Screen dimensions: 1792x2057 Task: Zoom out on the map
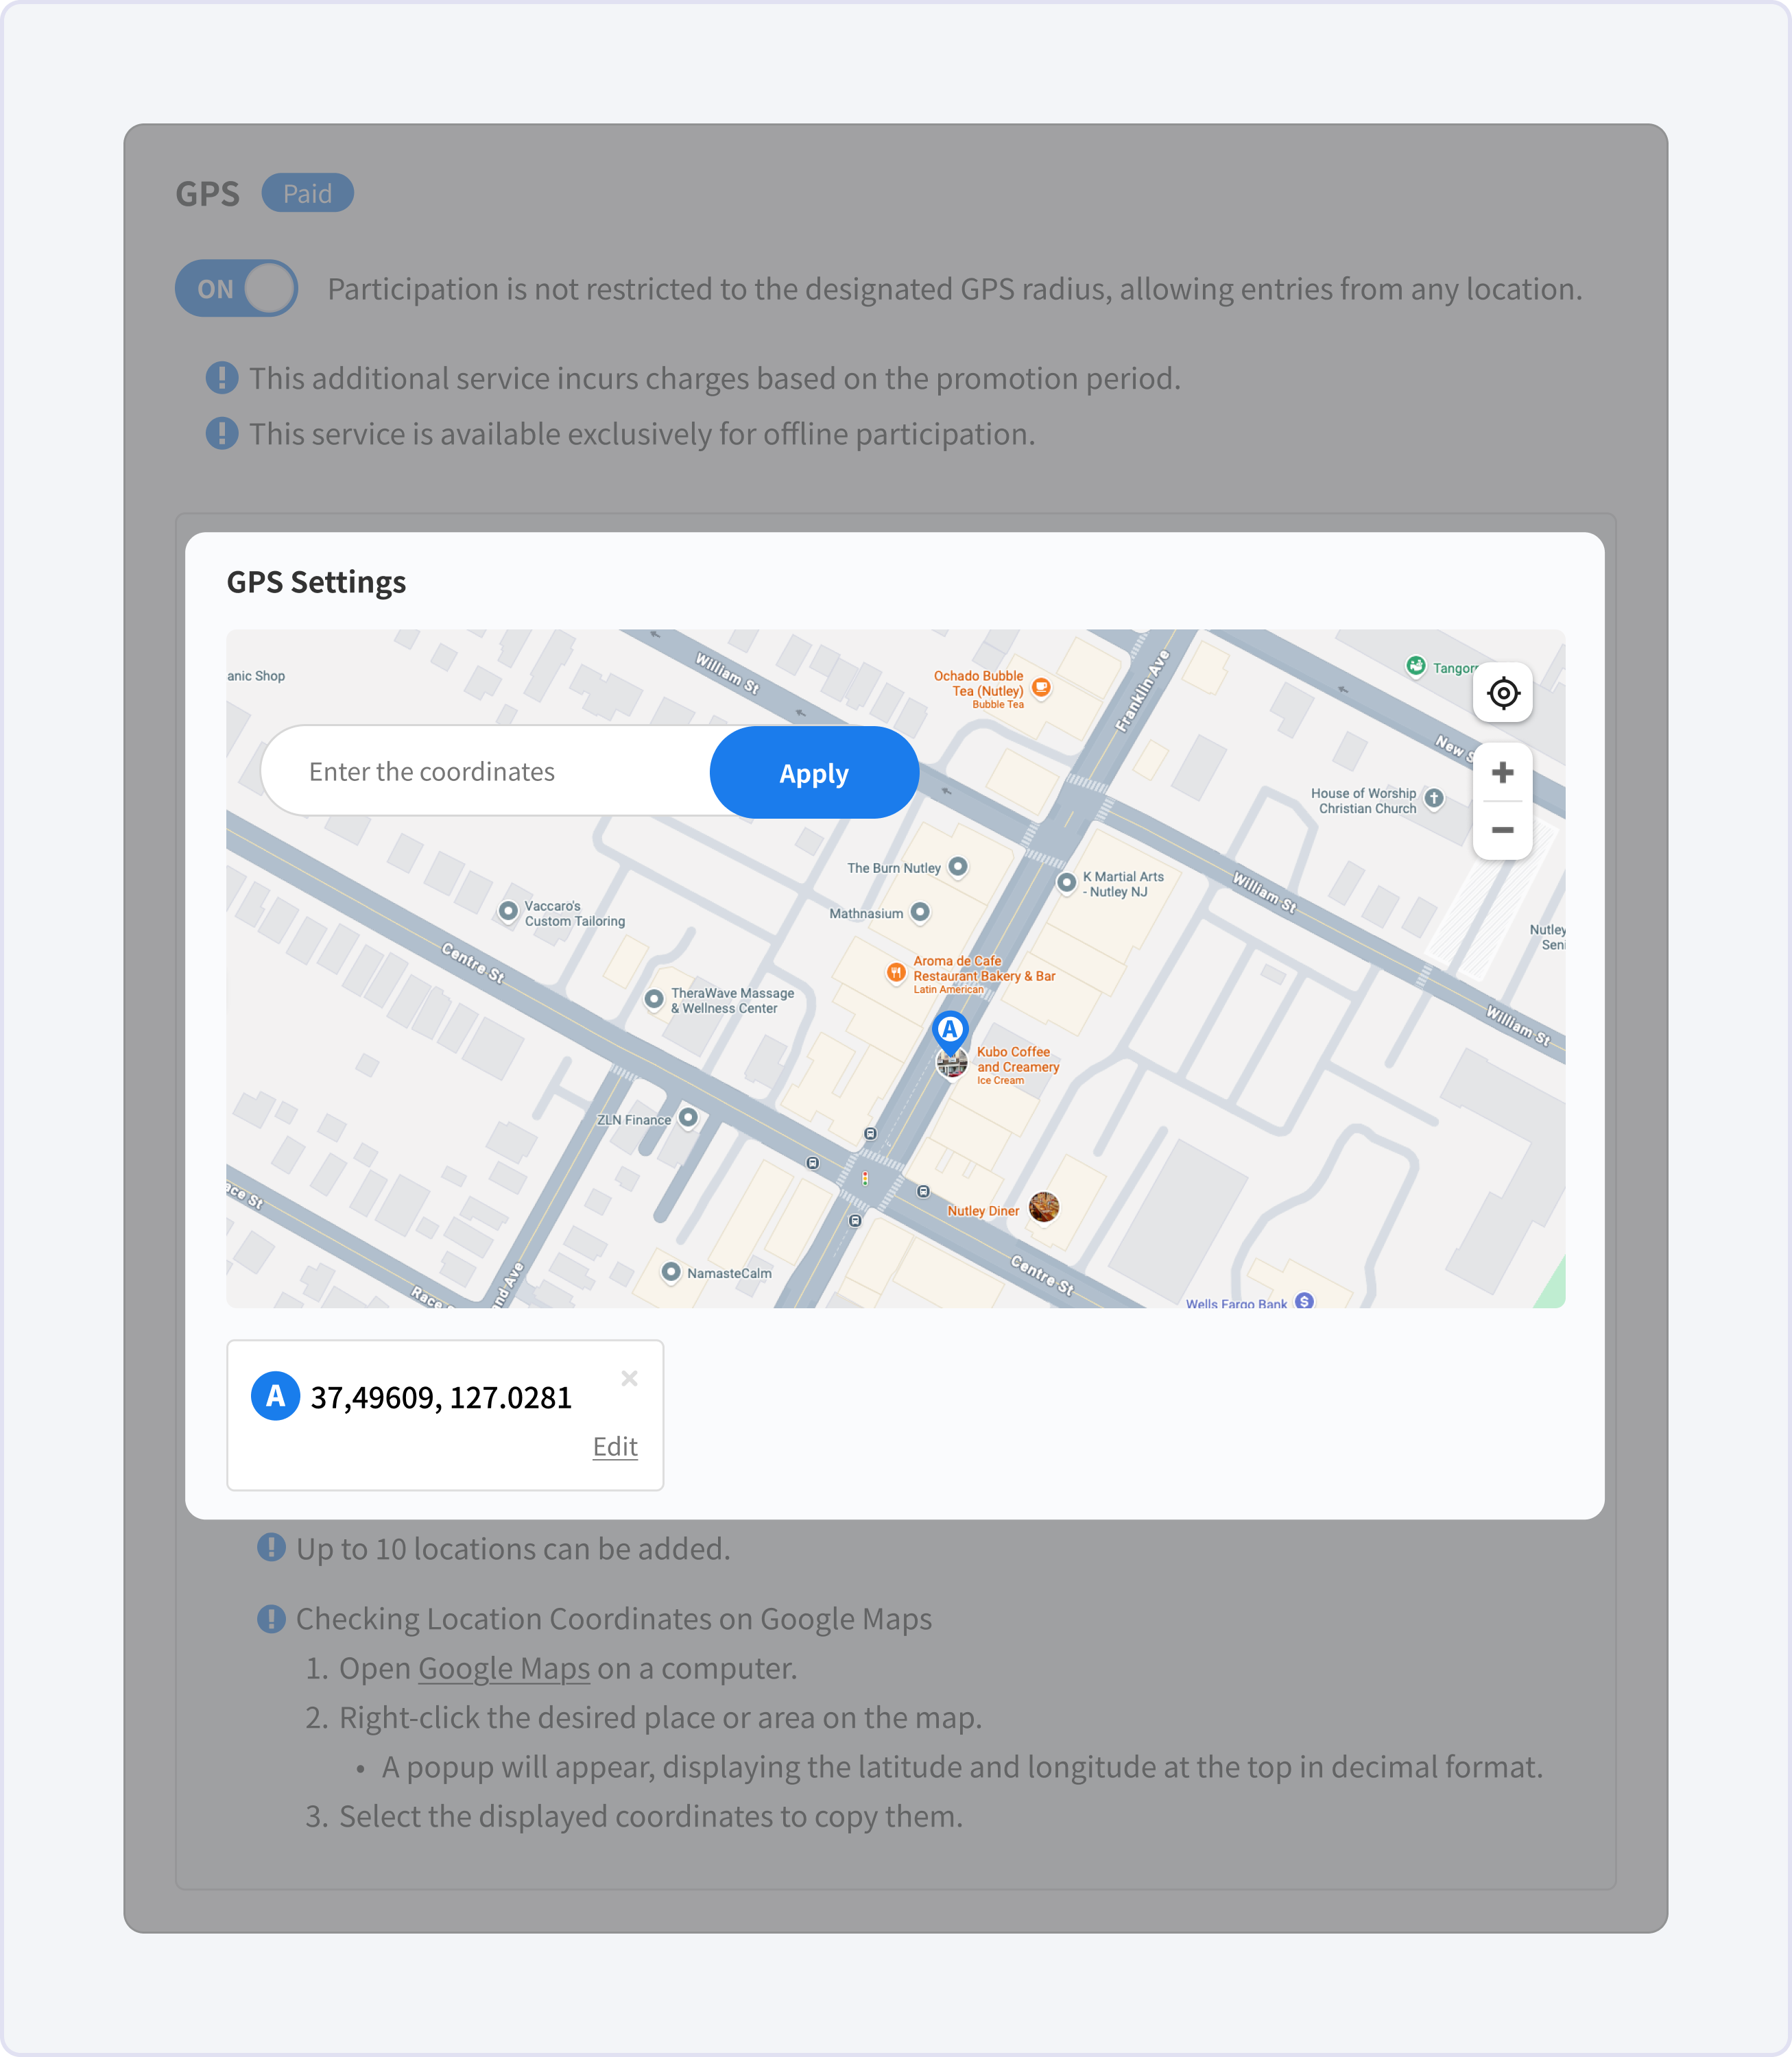pos(1502,830)
